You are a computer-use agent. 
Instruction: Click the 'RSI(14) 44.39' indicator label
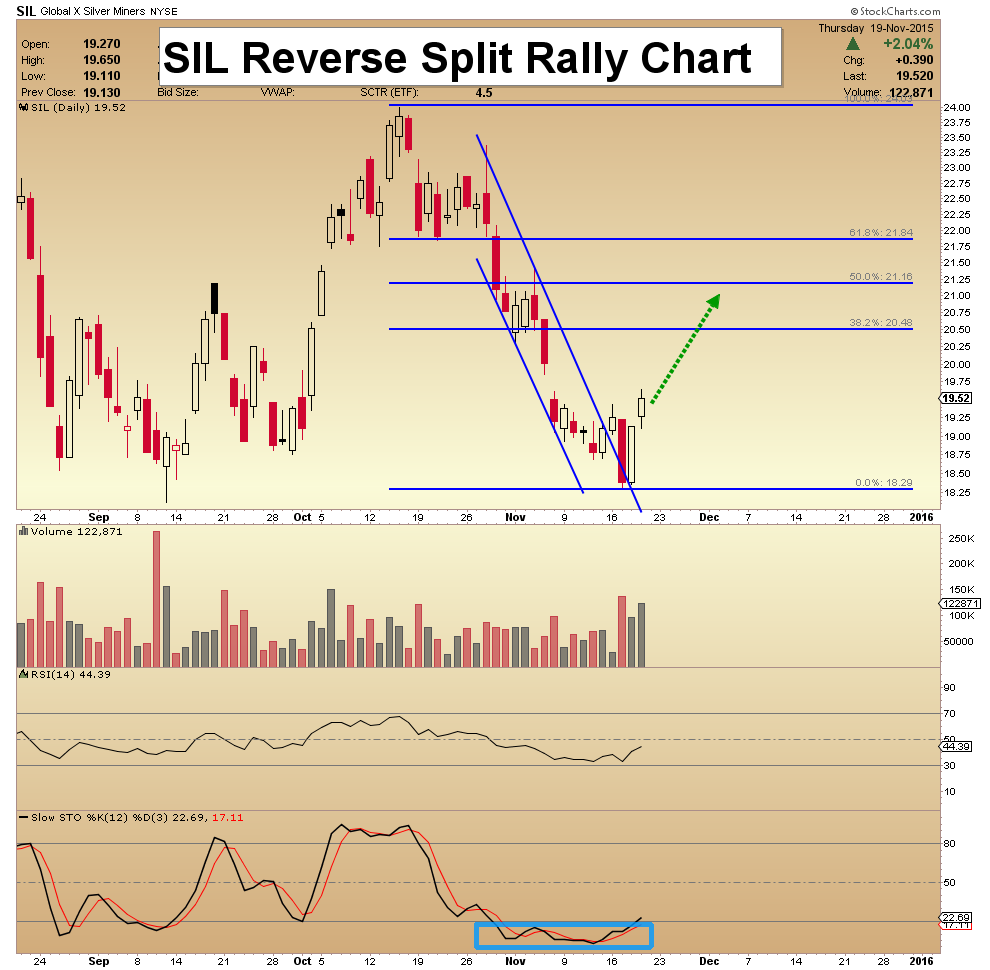(71, 674)
